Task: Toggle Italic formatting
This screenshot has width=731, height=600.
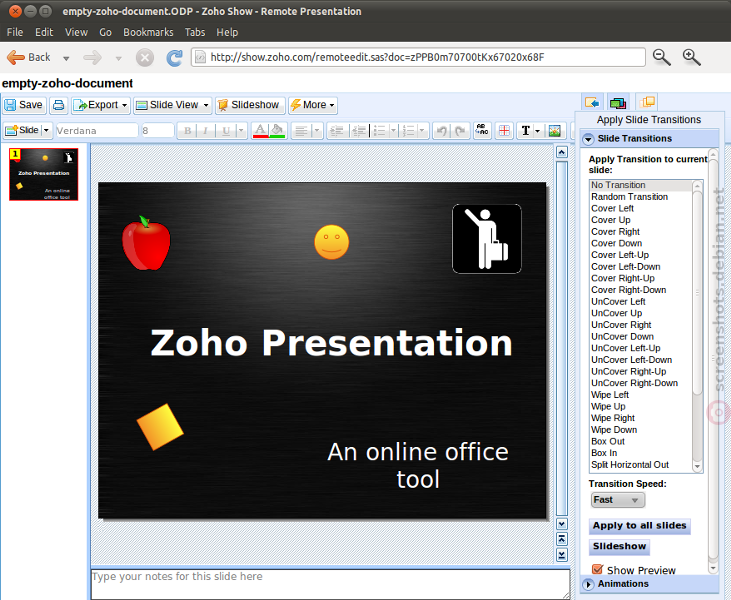Action: click(x=205, y=131)
